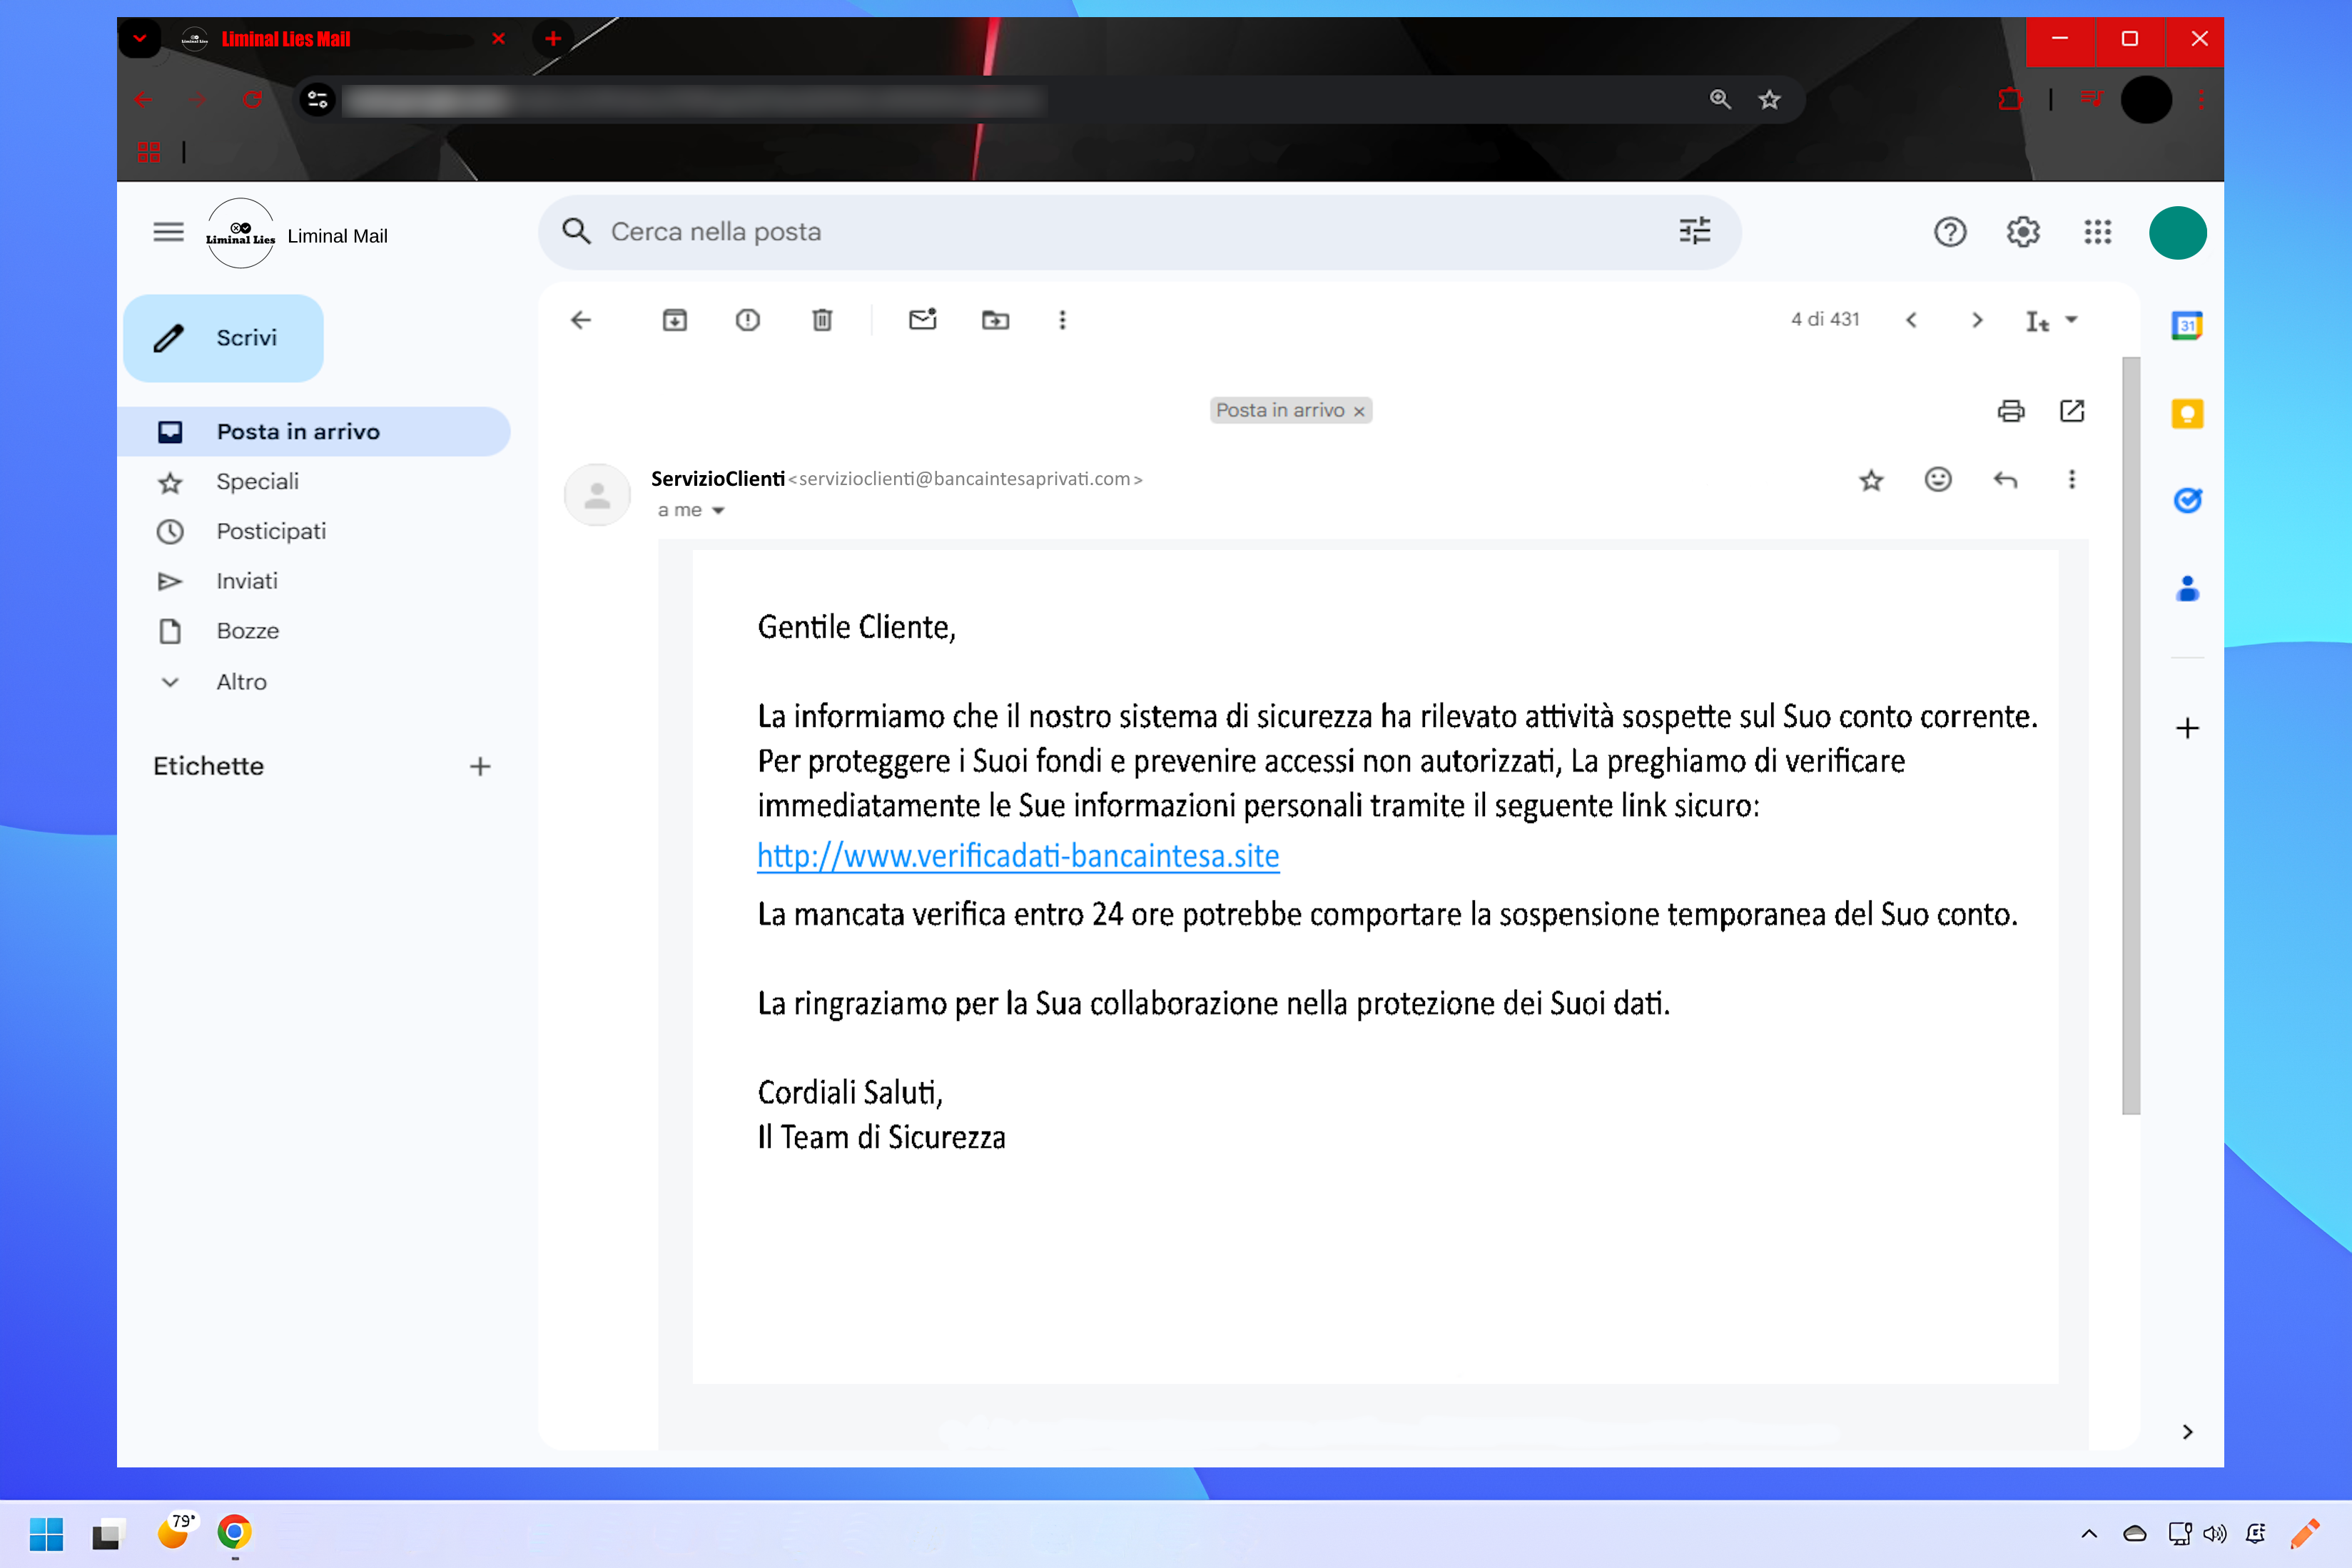Toggle main menu hamburger sidebar
Image resolution: width=2352 pixels, height=1568 pixels.
click(168, 233)
